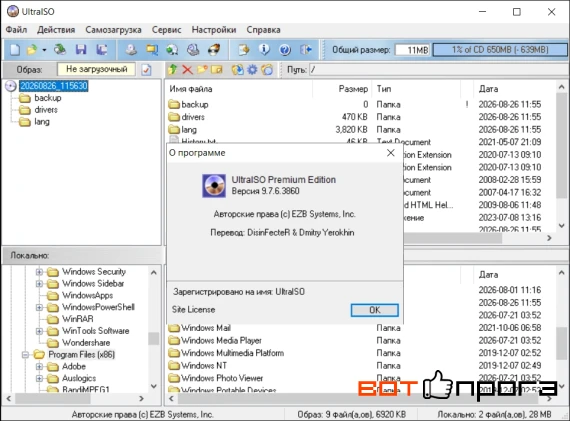Click the New image toolbar icon

coord(15,49)
